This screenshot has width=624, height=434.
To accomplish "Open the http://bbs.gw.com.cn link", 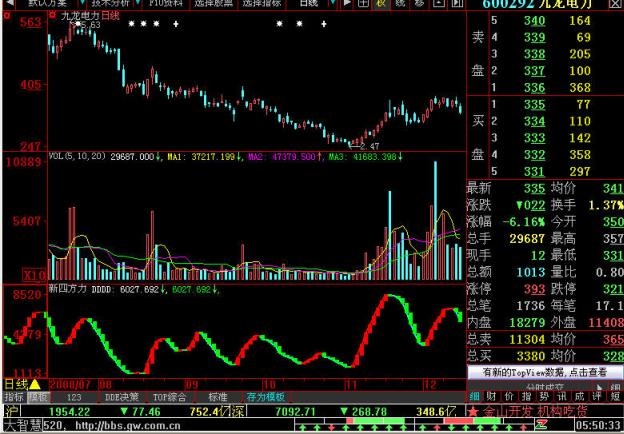I will pyautogui.click(x=128, y=426).
